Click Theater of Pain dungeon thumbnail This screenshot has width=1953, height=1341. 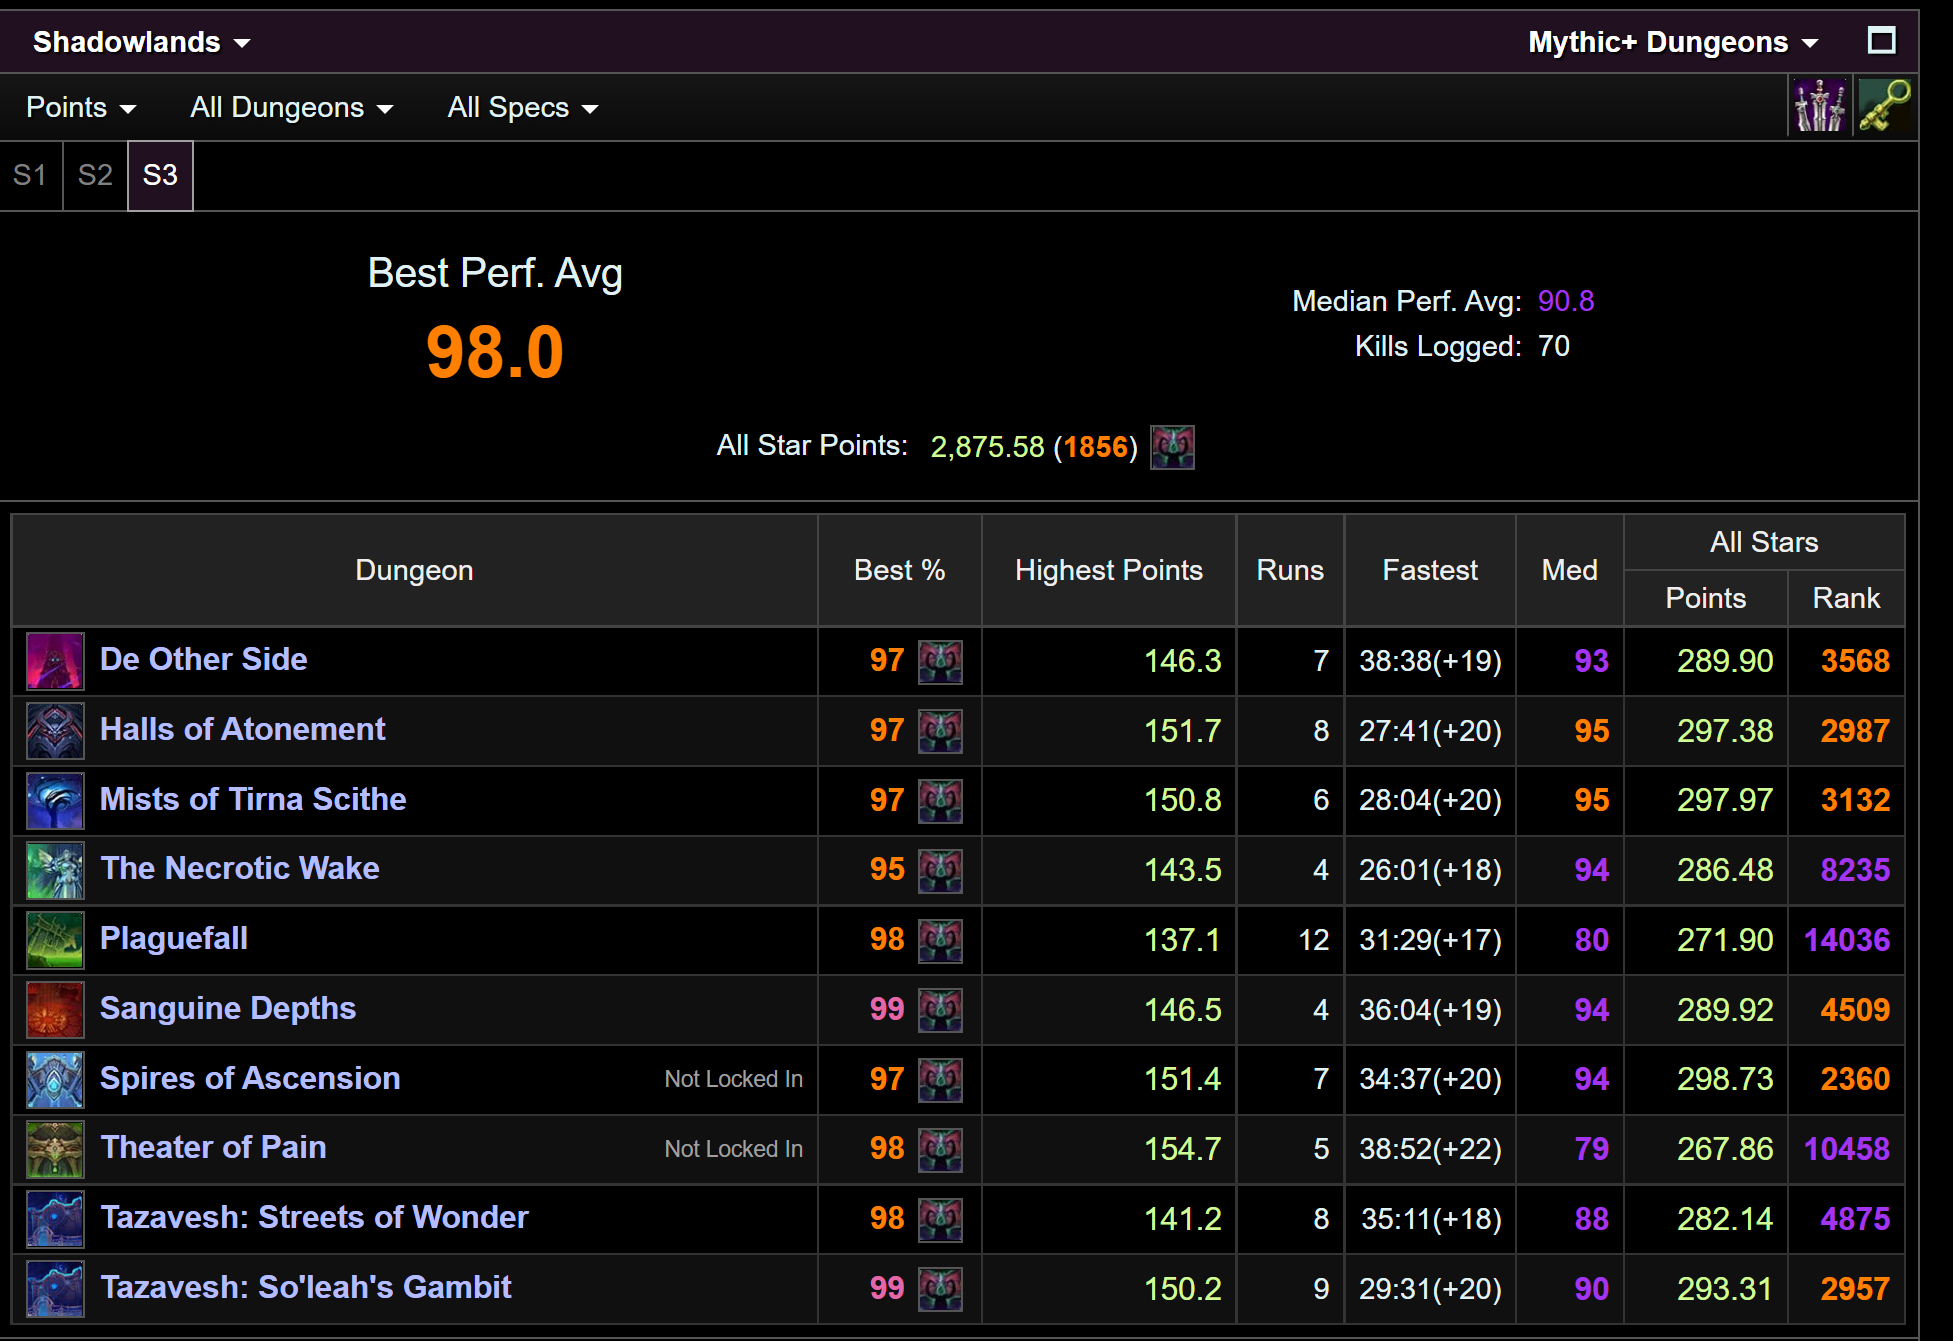click(x=55, y=1149)
